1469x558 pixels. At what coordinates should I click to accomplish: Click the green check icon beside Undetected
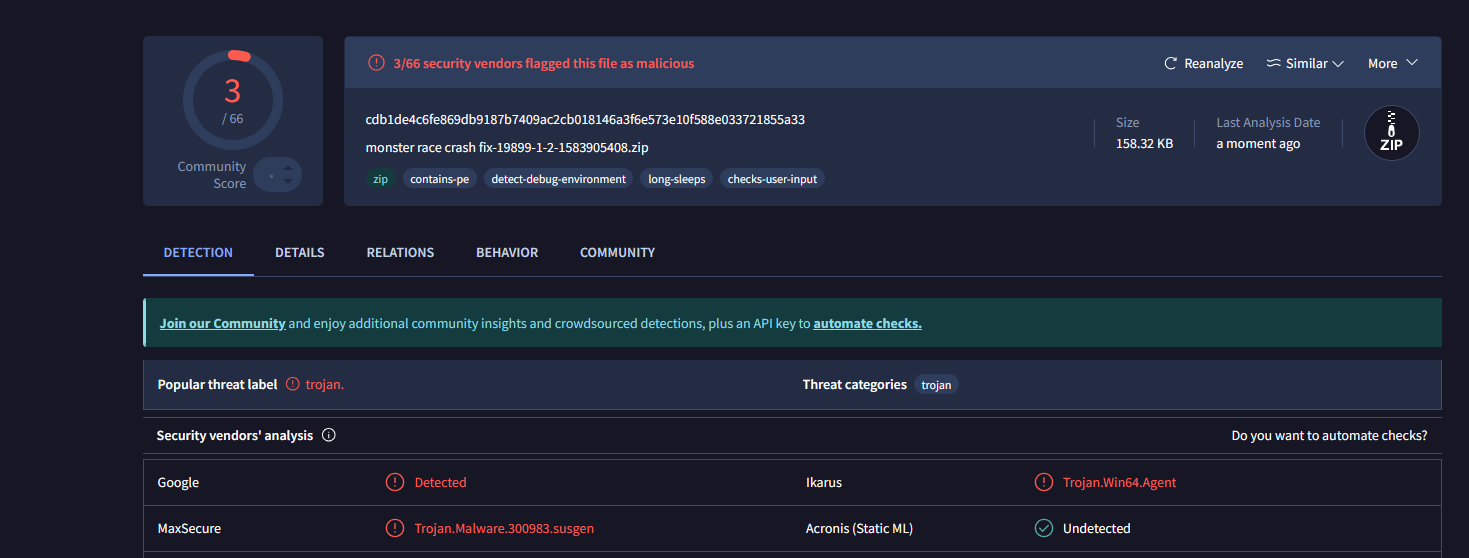1044,528
